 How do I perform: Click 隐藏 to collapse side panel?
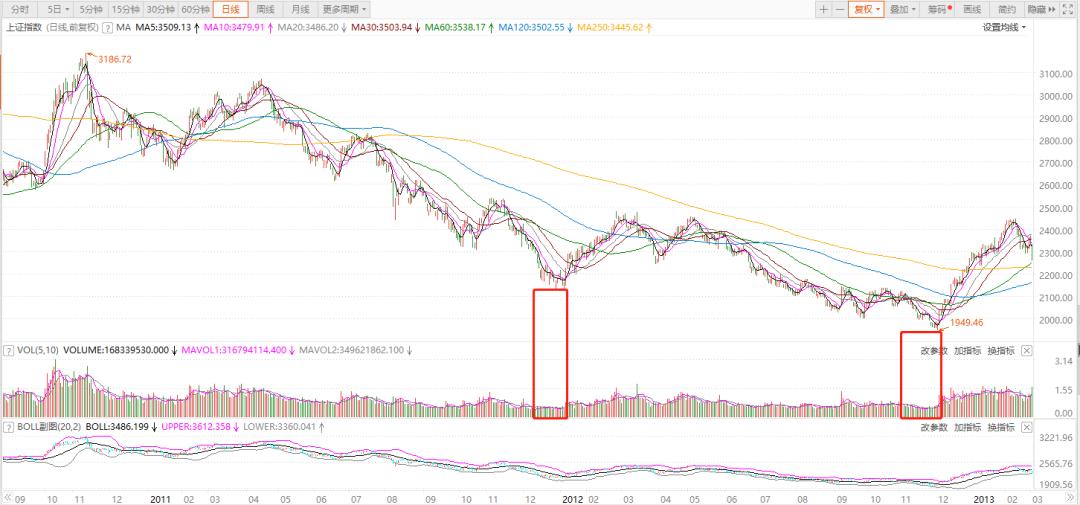[x=1041, y=10]
